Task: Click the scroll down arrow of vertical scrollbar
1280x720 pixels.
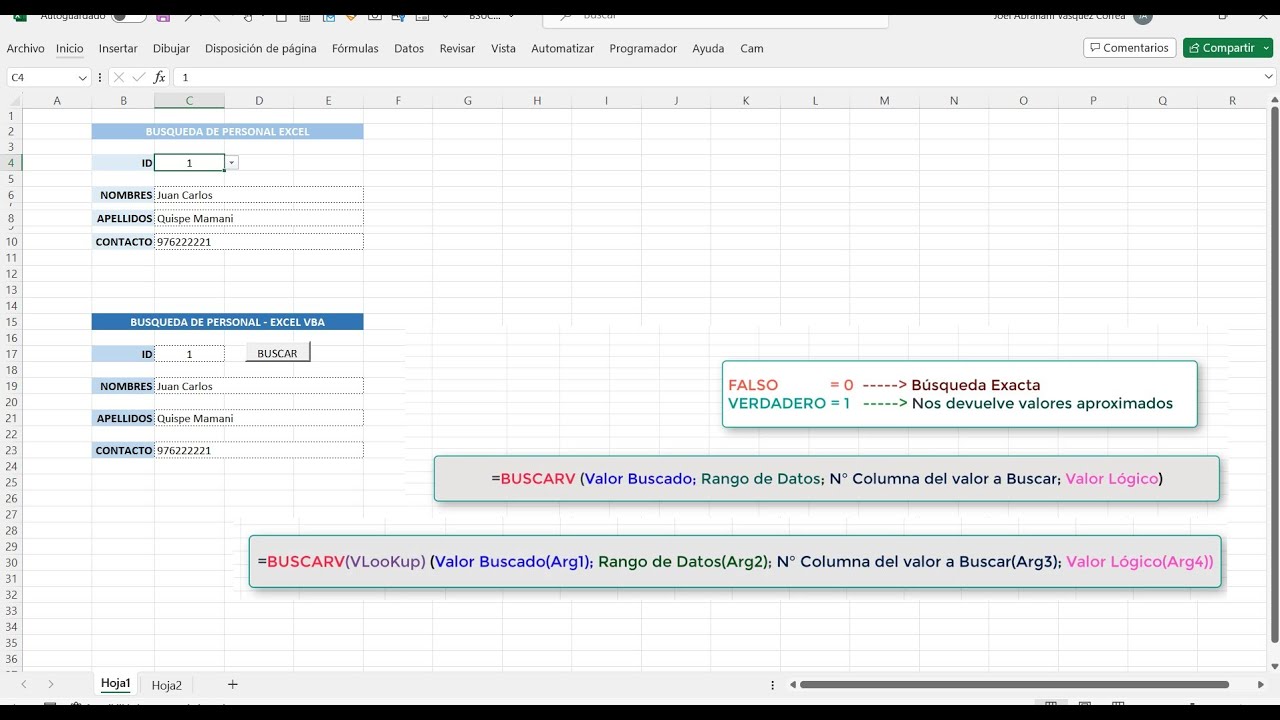Action: 1274,666
